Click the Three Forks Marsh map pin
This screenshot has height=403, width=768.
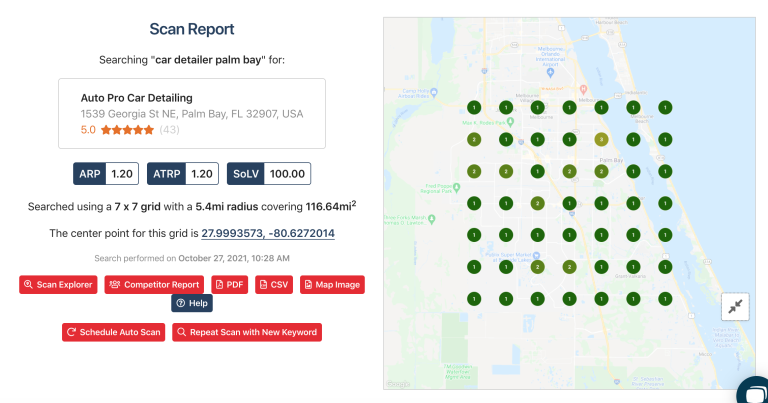(432, 219)
